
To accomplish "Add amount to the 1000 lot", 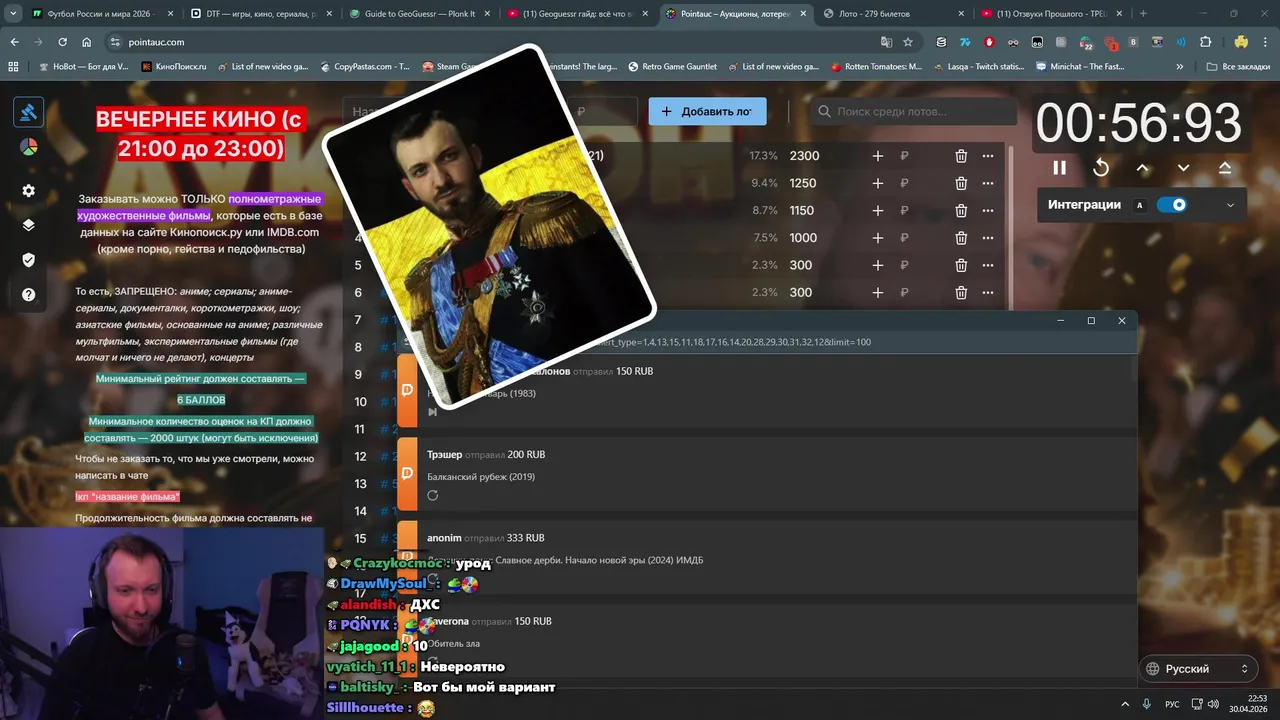I will 877,238.
